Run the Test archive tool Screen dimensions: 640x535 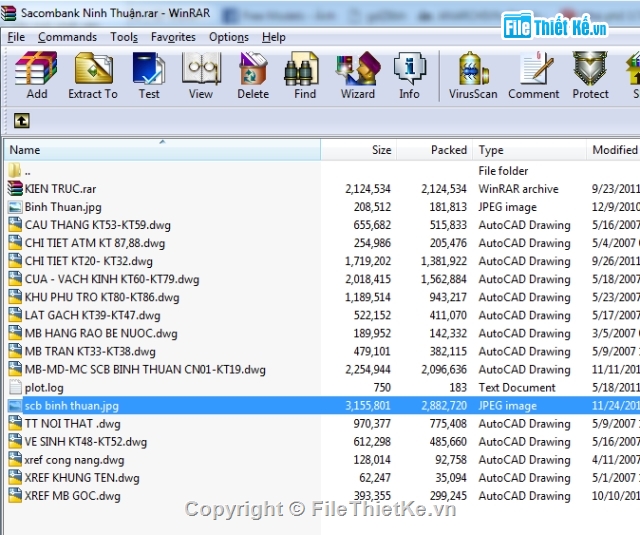(x=149, y=75)
